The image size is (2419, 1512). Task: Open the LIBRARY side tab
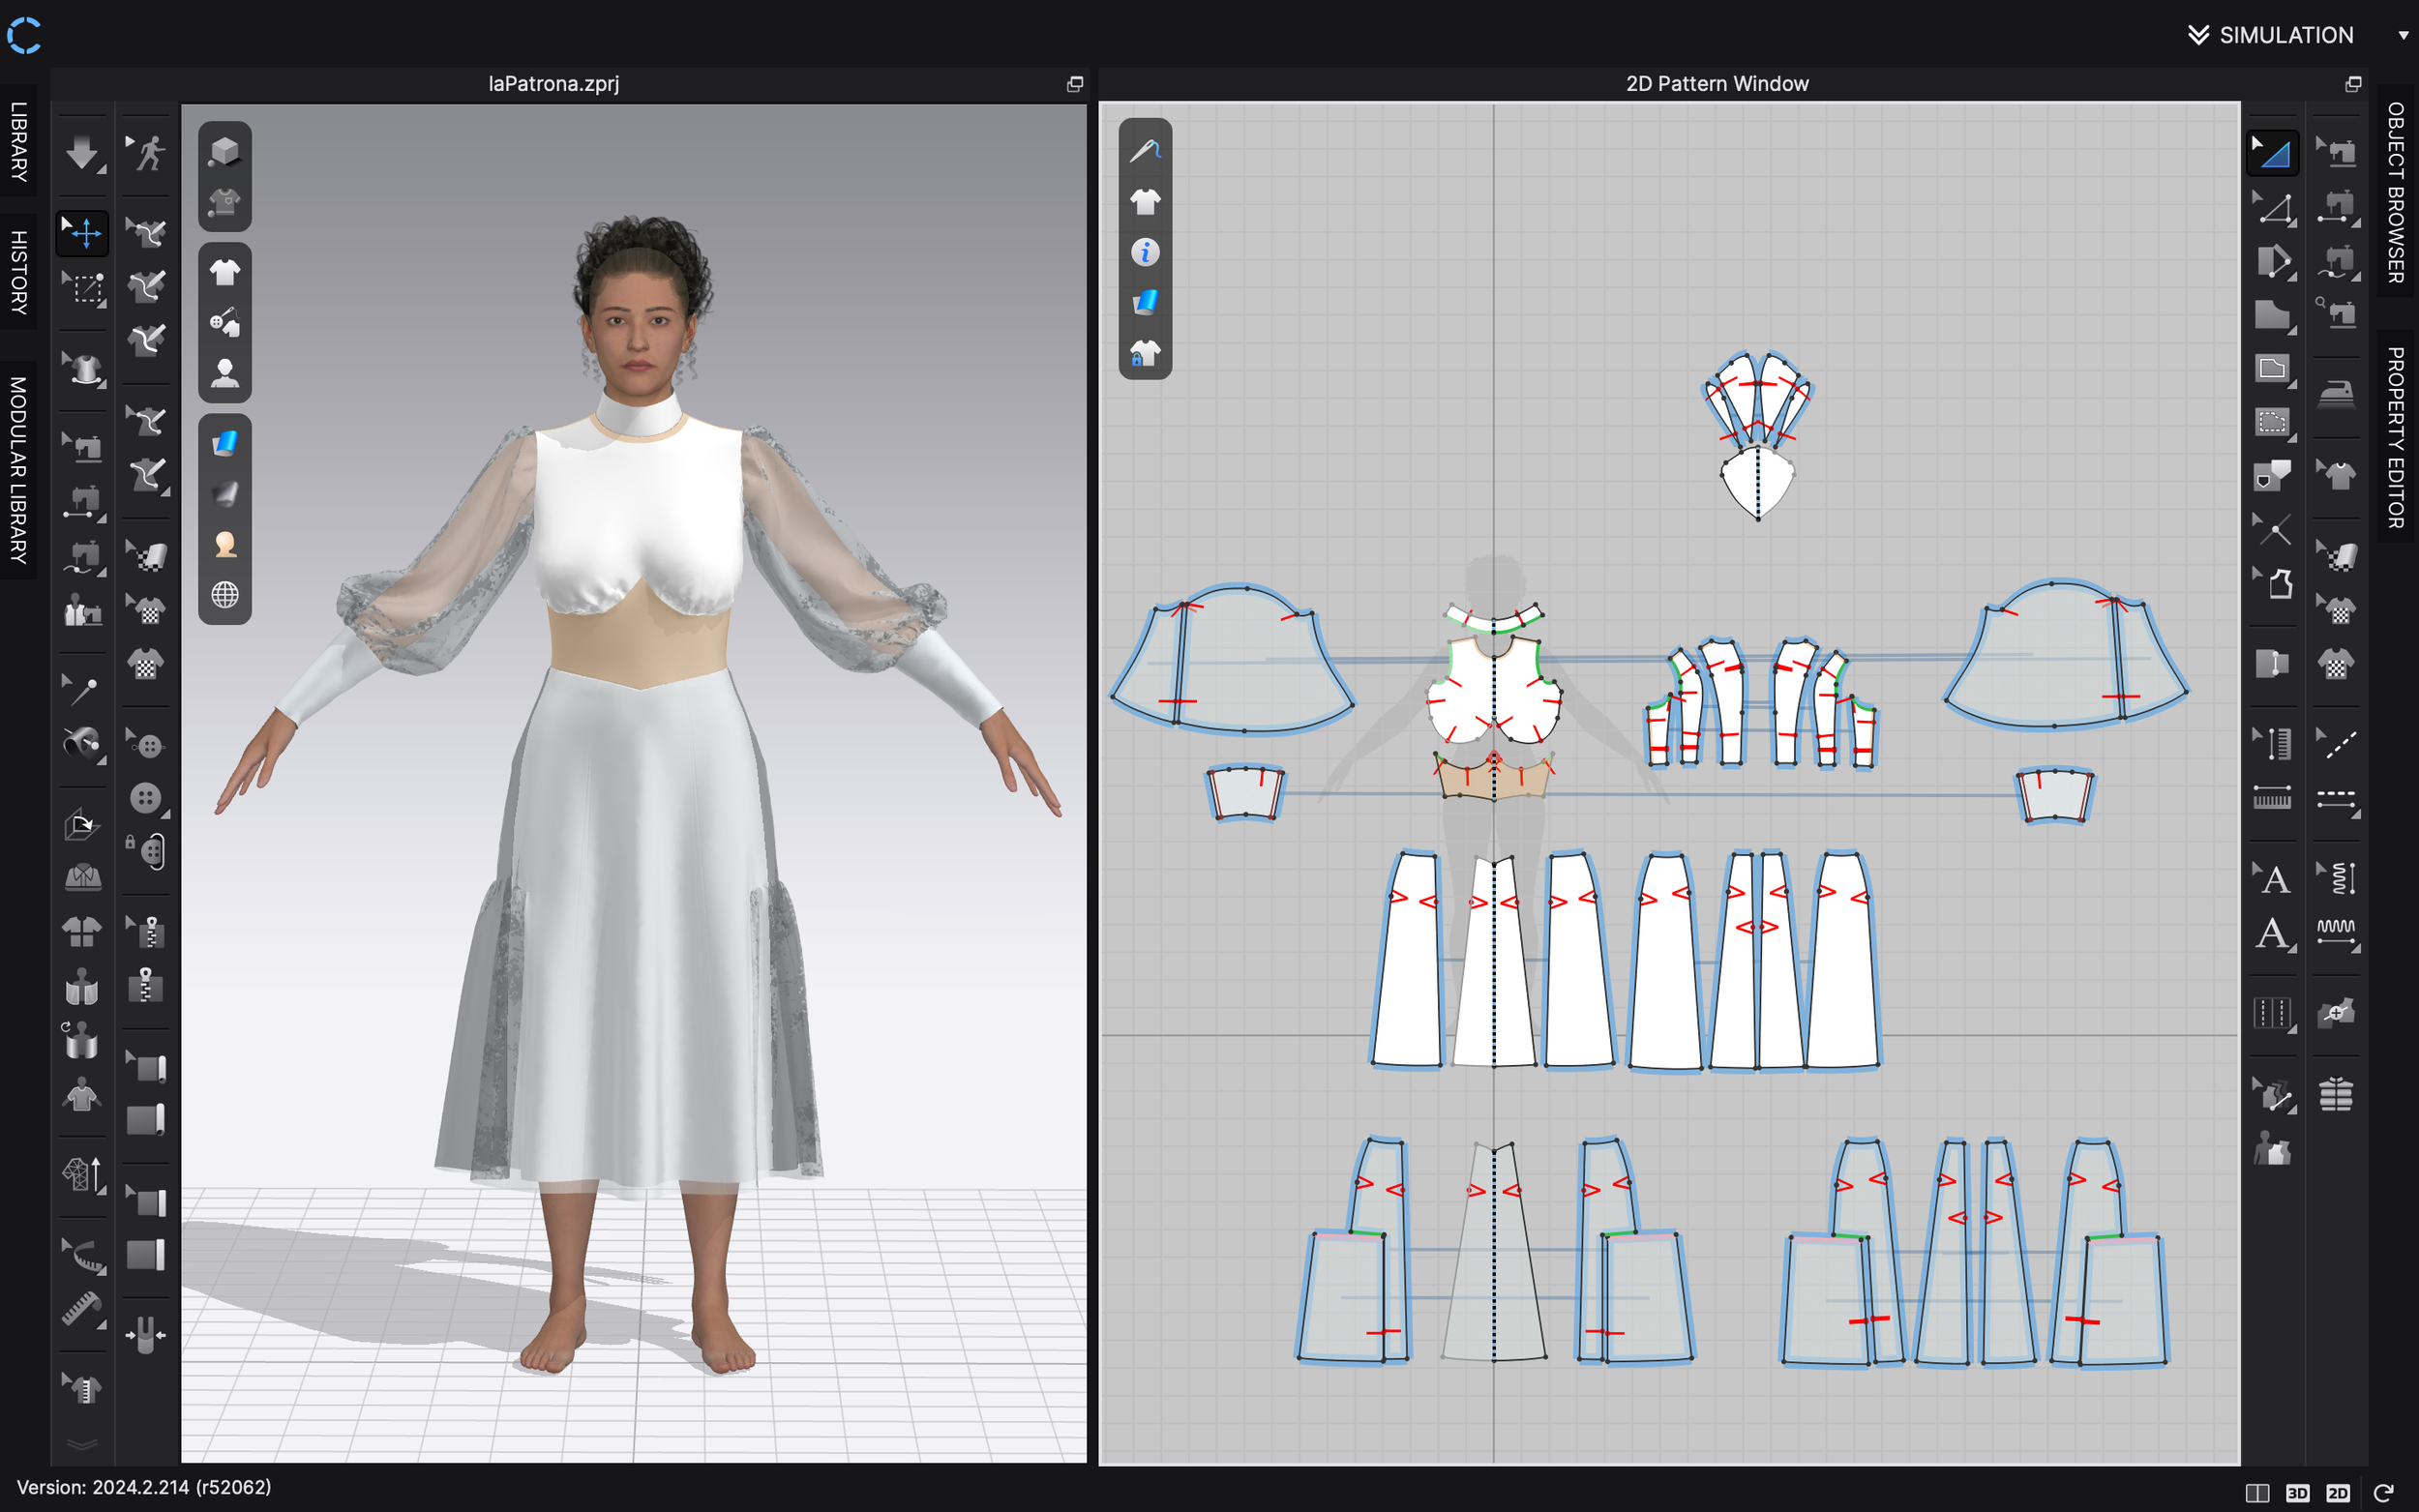click(18, 141)
